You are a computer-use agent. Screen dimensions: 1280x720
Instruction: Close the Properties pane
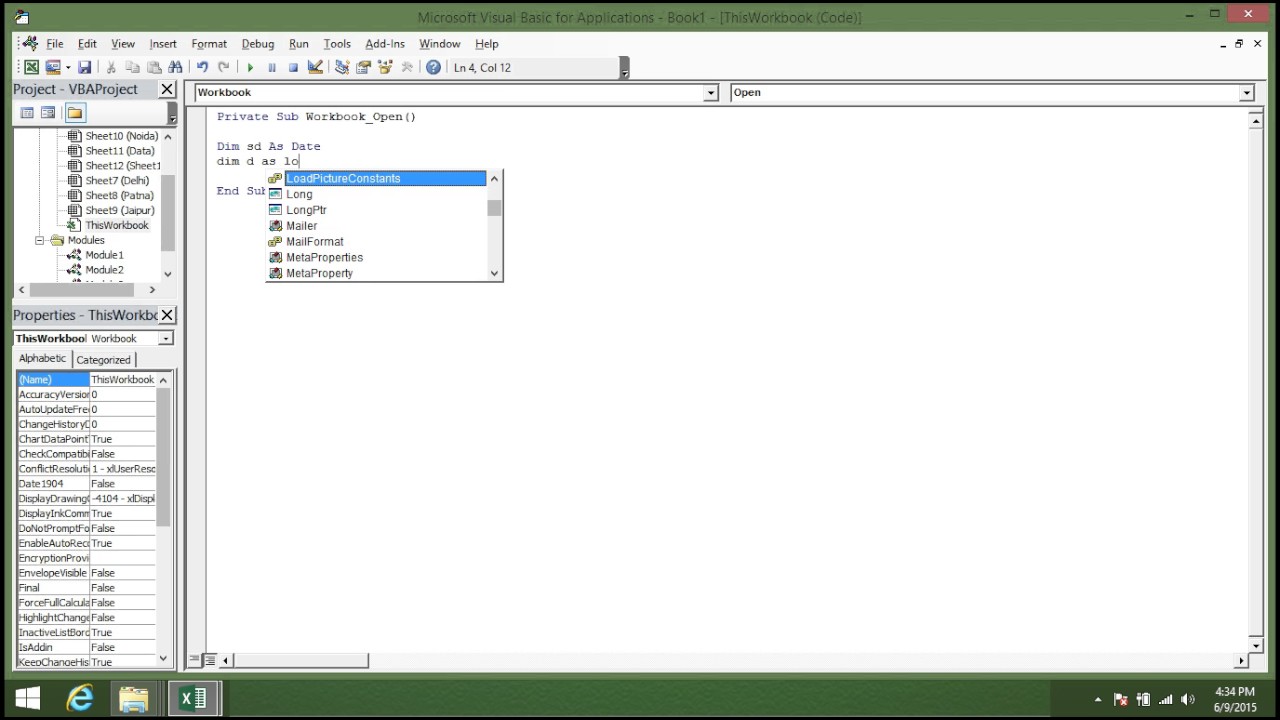pos(167,315)
